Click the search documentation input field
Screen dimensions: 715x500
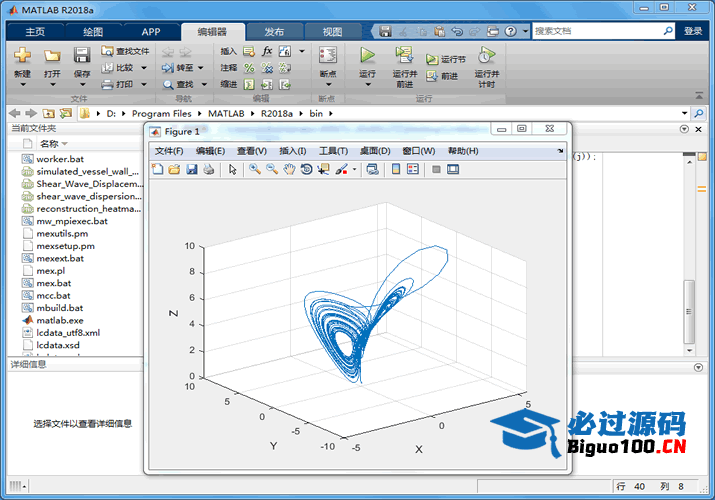[597, 31]
